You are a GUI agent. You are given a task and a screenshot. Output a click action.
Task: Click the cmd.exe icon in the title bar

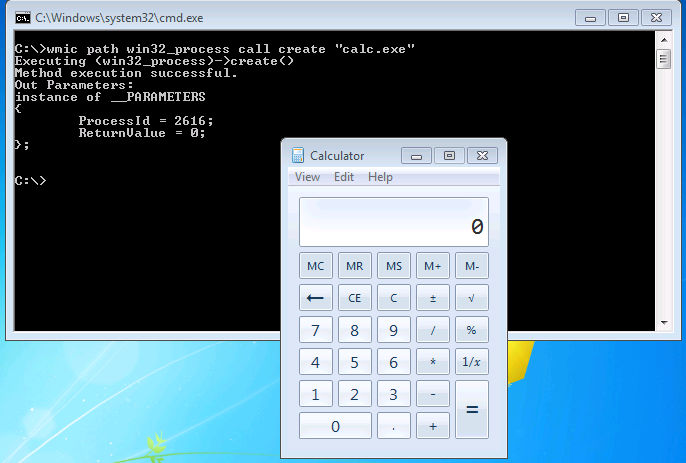[x=23, y=18]
